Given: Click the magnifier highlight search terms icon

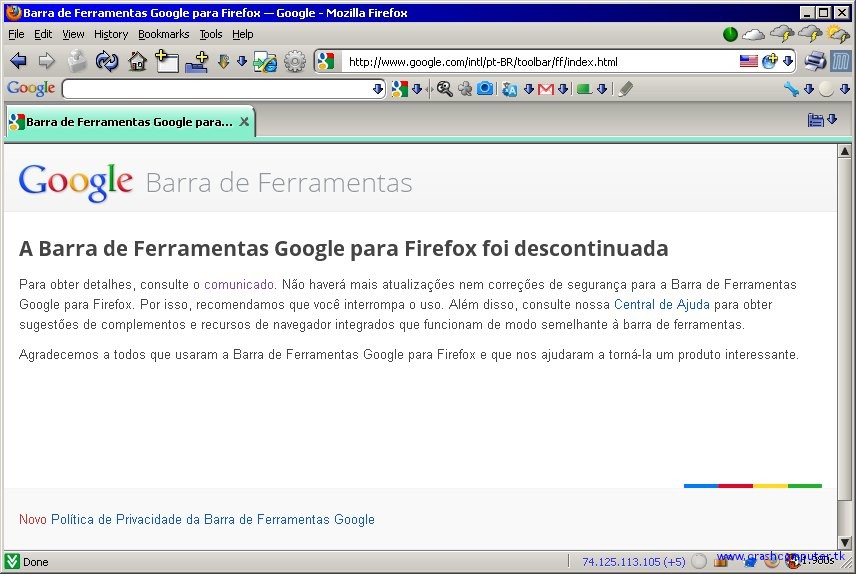Looking at the screenshot, I should (x=444, y=89).
